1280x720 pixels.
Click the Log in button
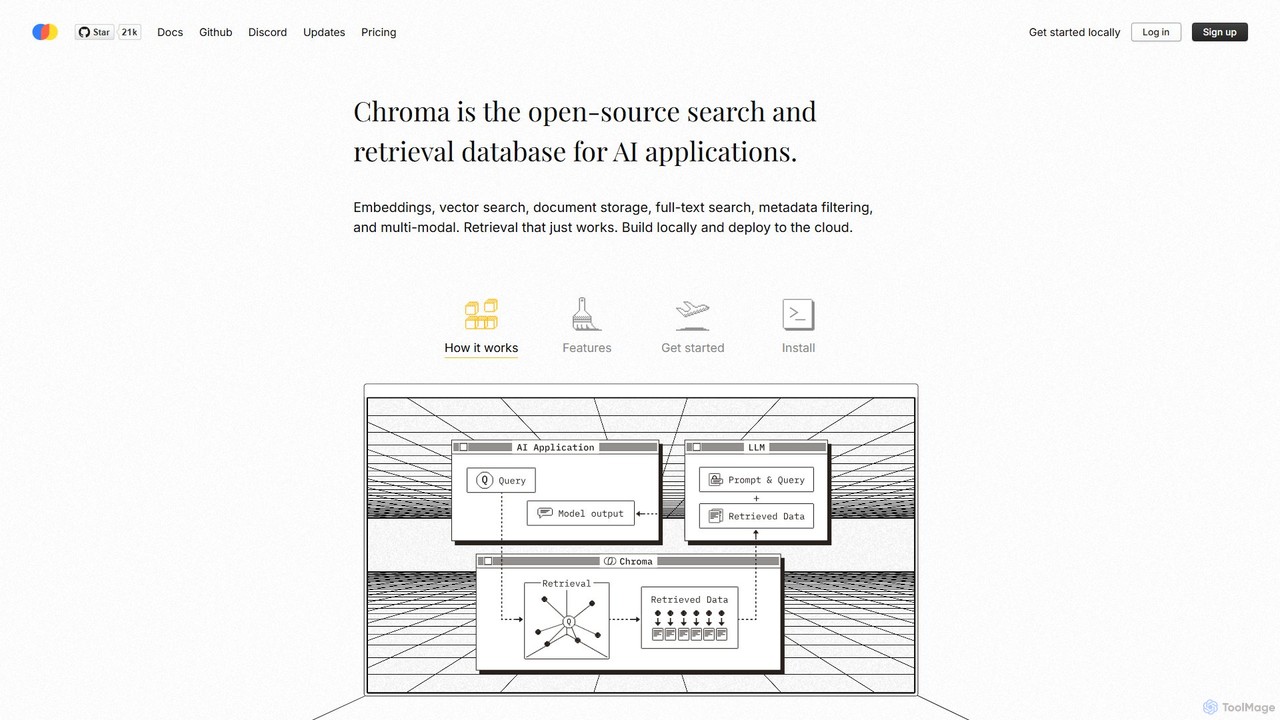click(1156, 32)
